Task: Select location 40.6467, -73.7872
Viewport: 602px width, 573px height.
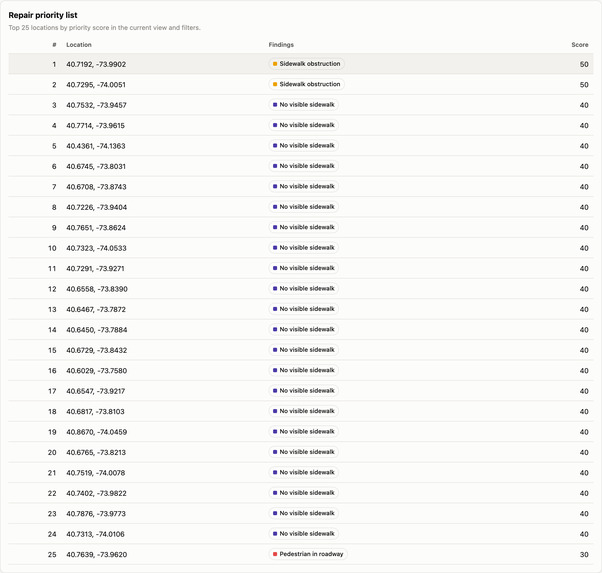Action: [96, 309]
